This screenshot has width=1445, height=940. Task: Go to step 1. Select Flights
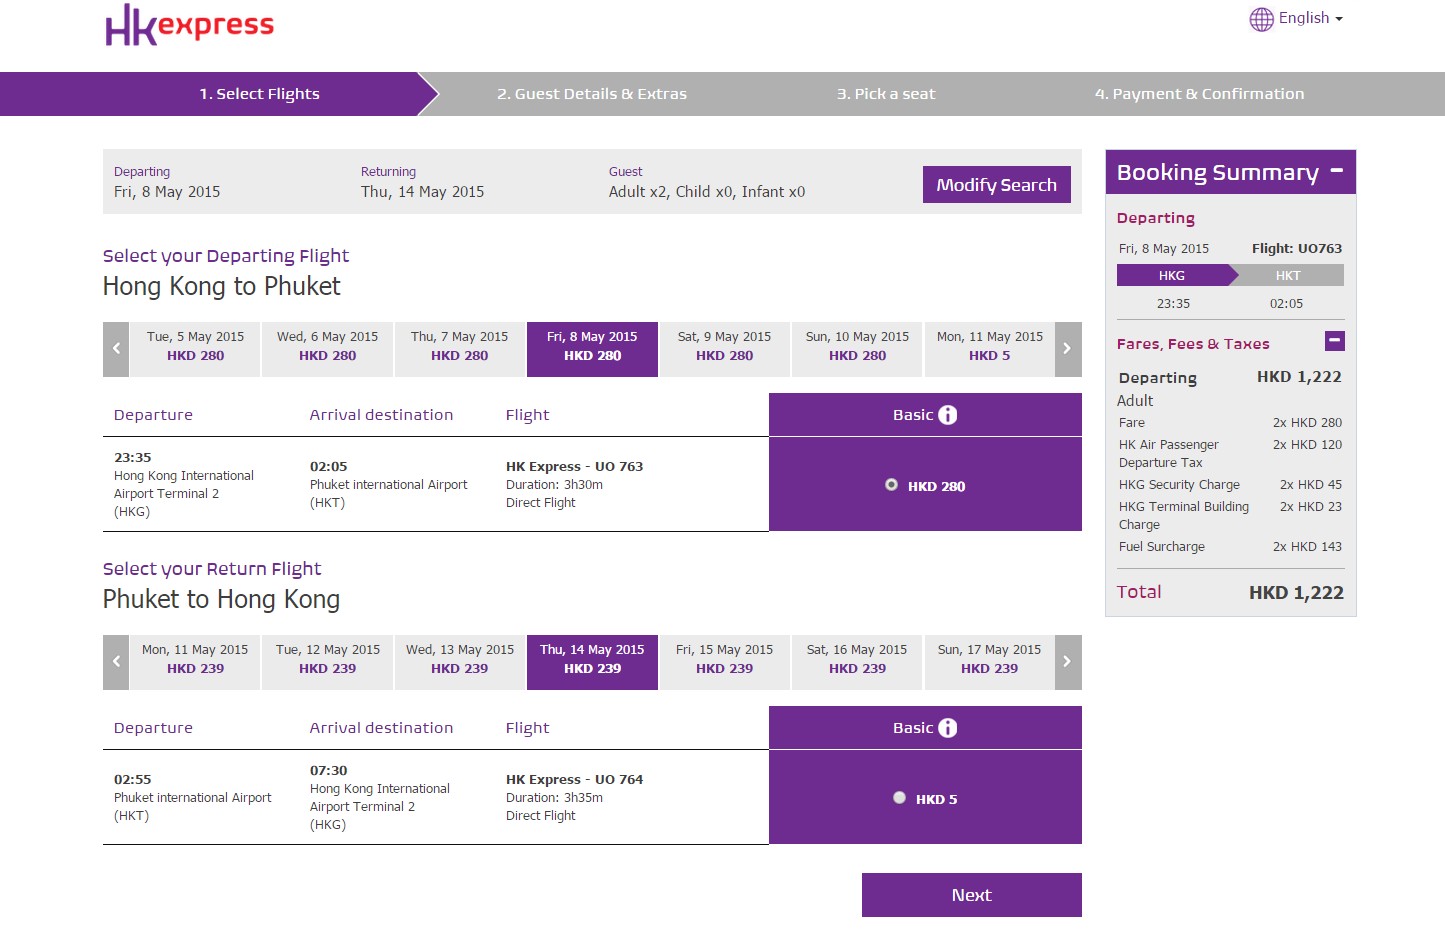tap(259, 94)
